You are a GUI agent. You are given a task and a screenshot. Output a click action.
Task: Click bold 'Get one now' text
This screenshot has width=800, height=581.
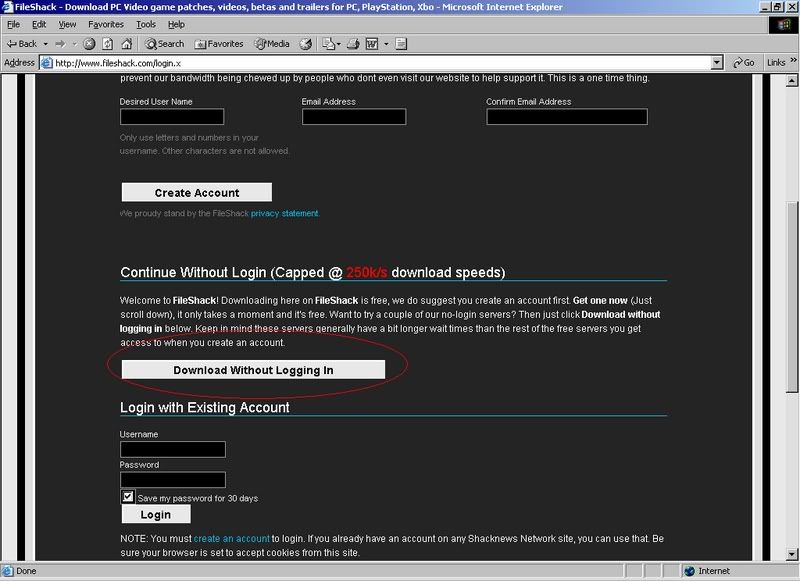click(x=600, y=300)
